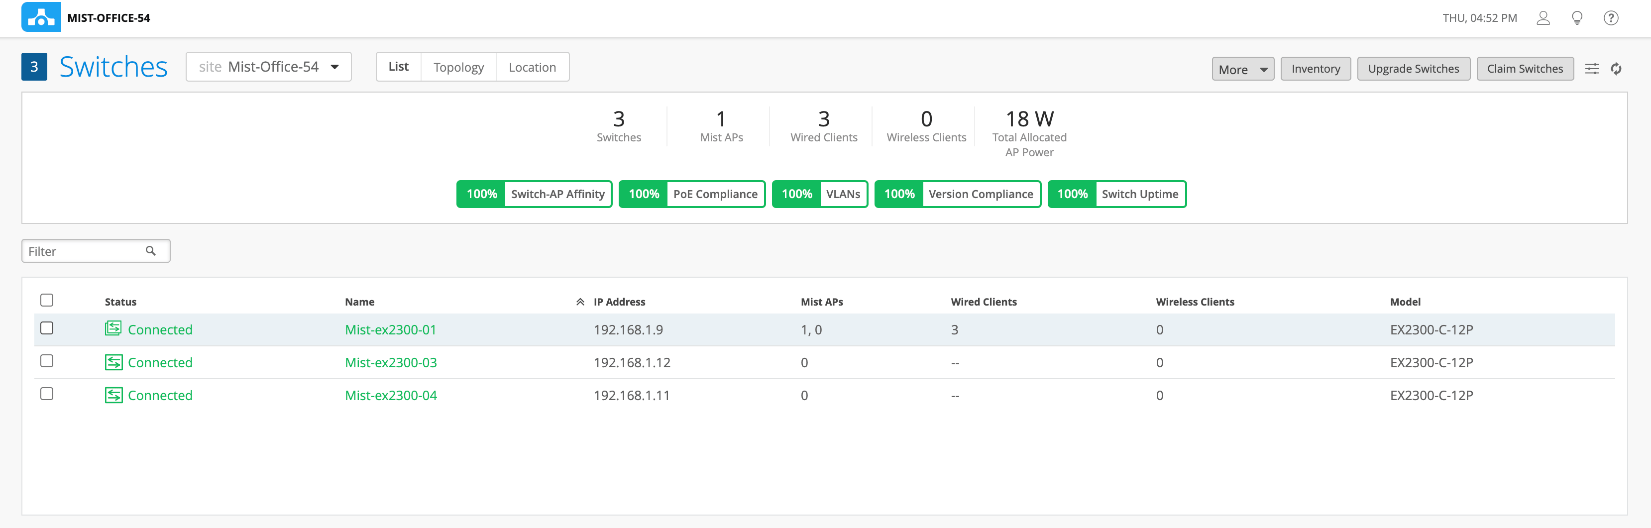Click Connected status of Mist-ex2300-01

tap(160, 330)
